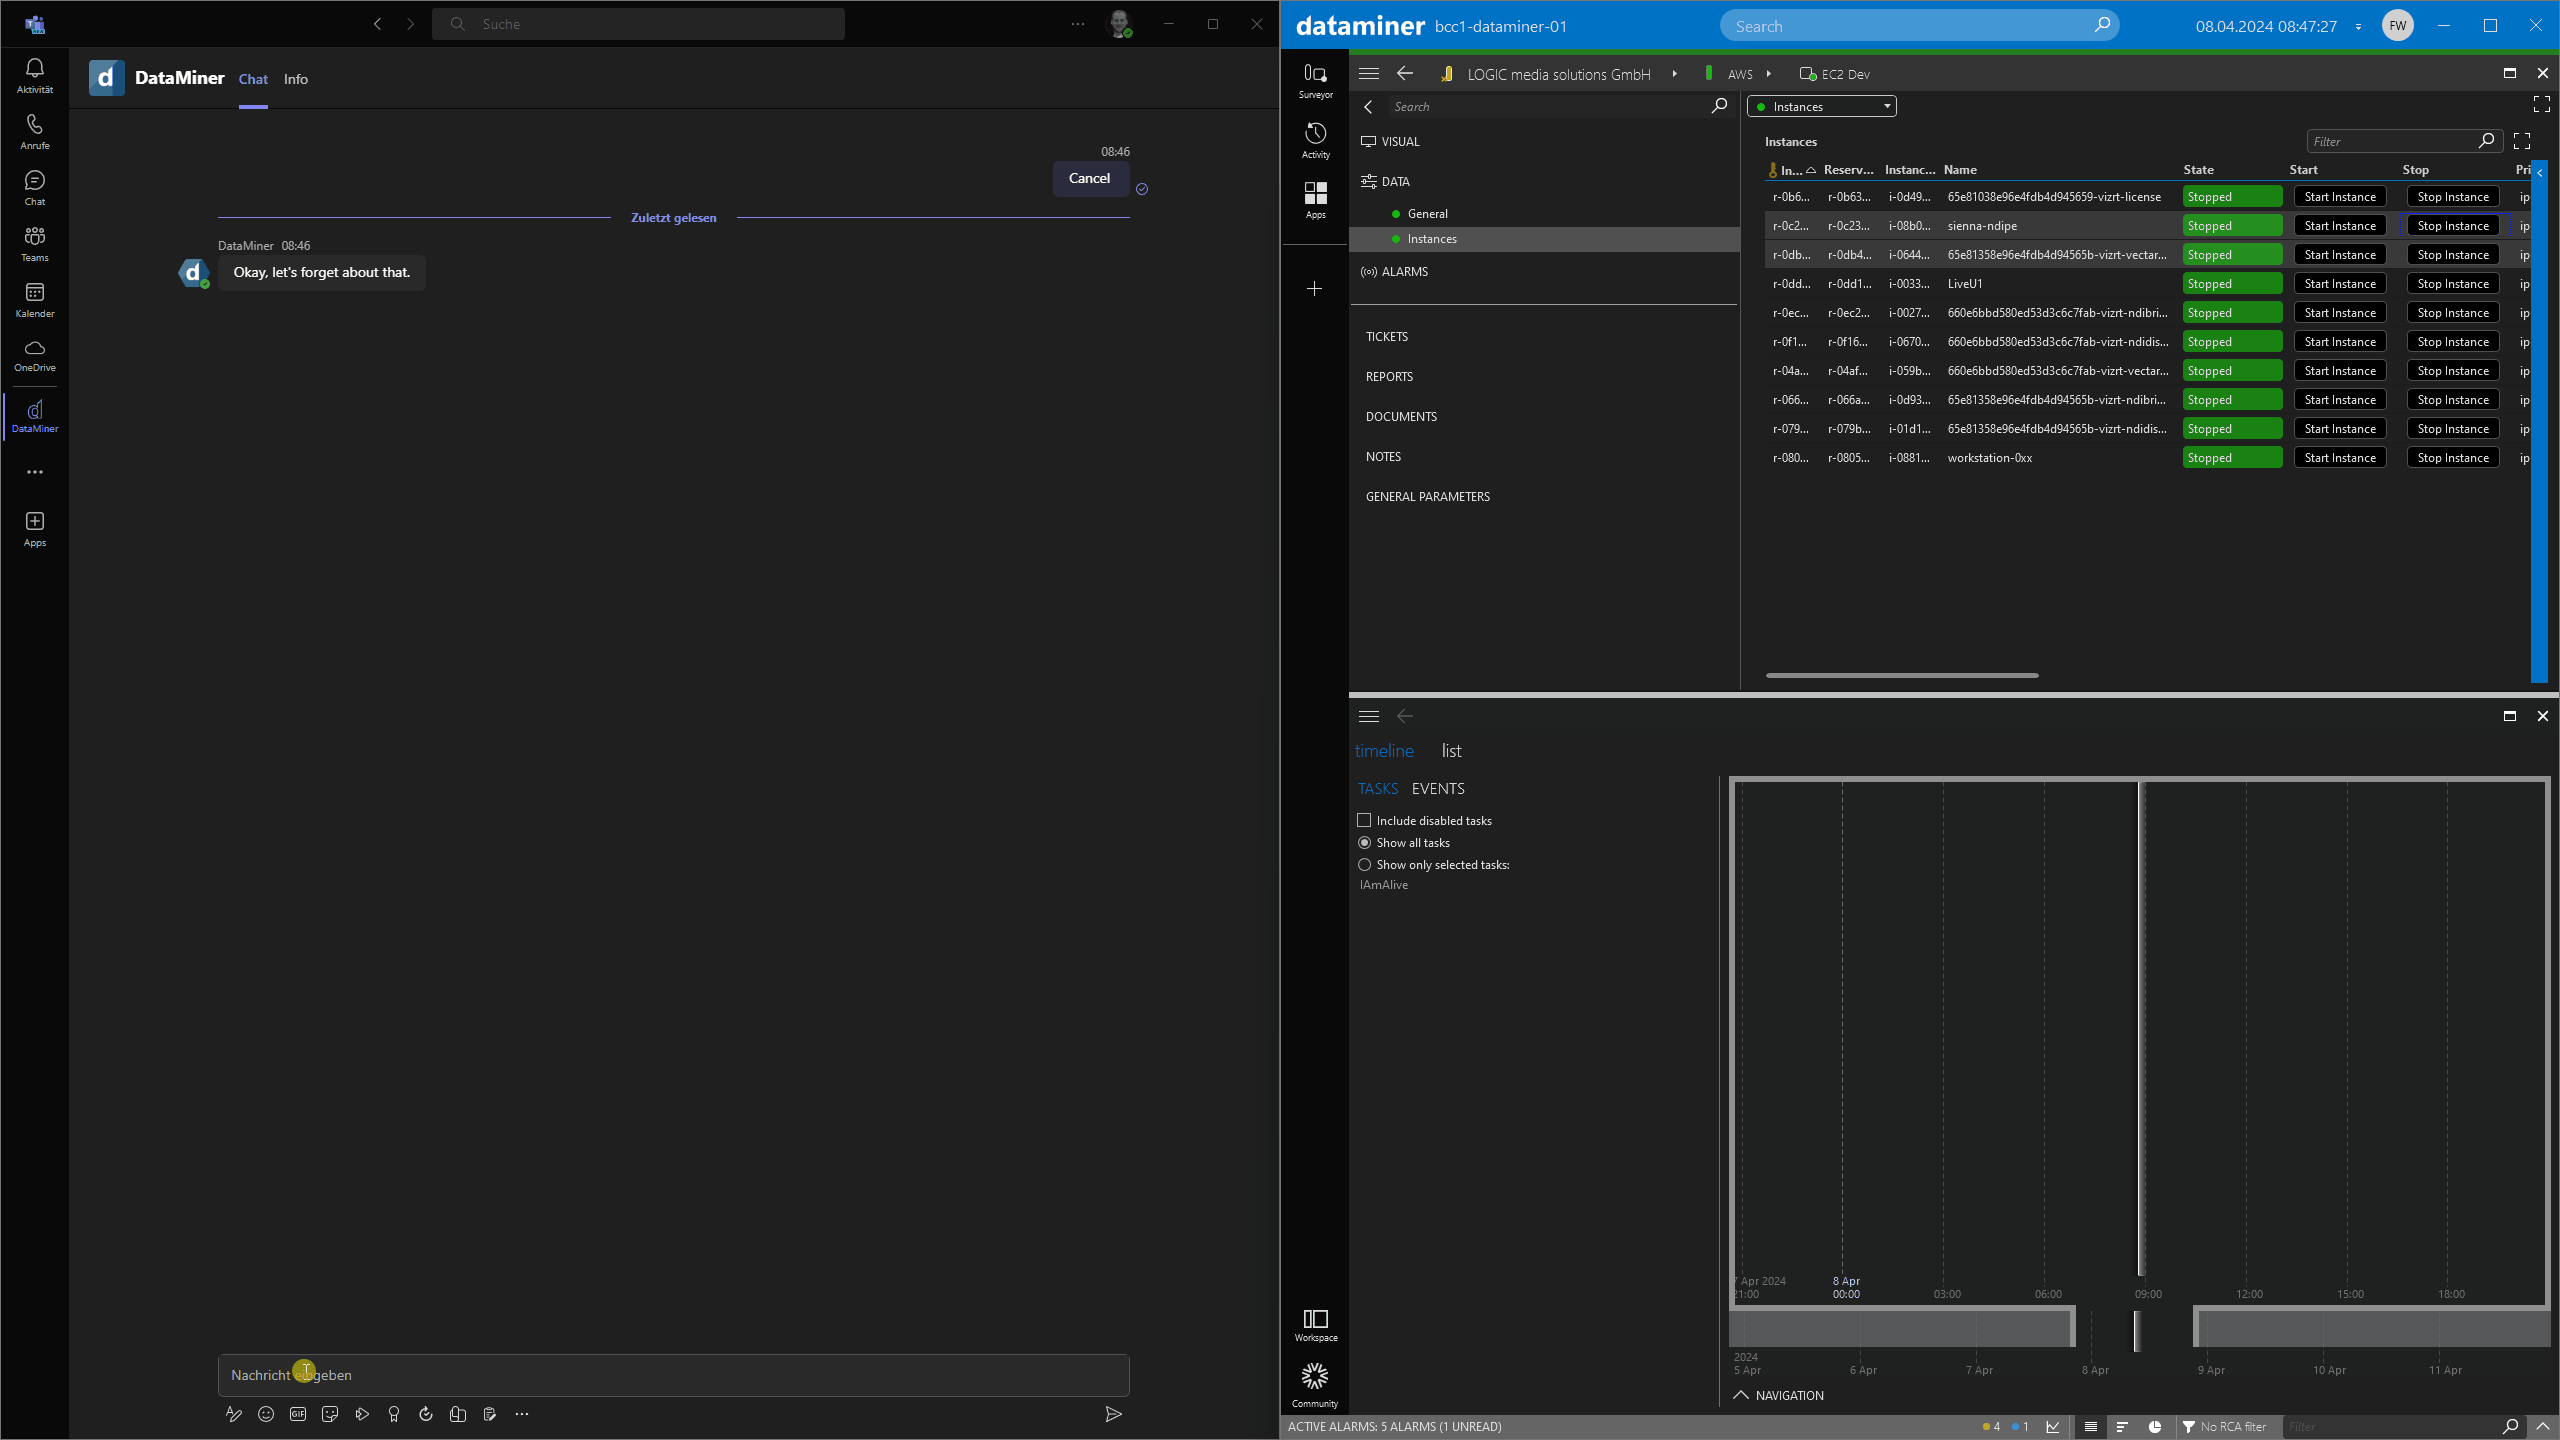Add new item with plus in DataMiner sidebar
This screenshot has height=1440, width=2560.
click(1315, 289)
